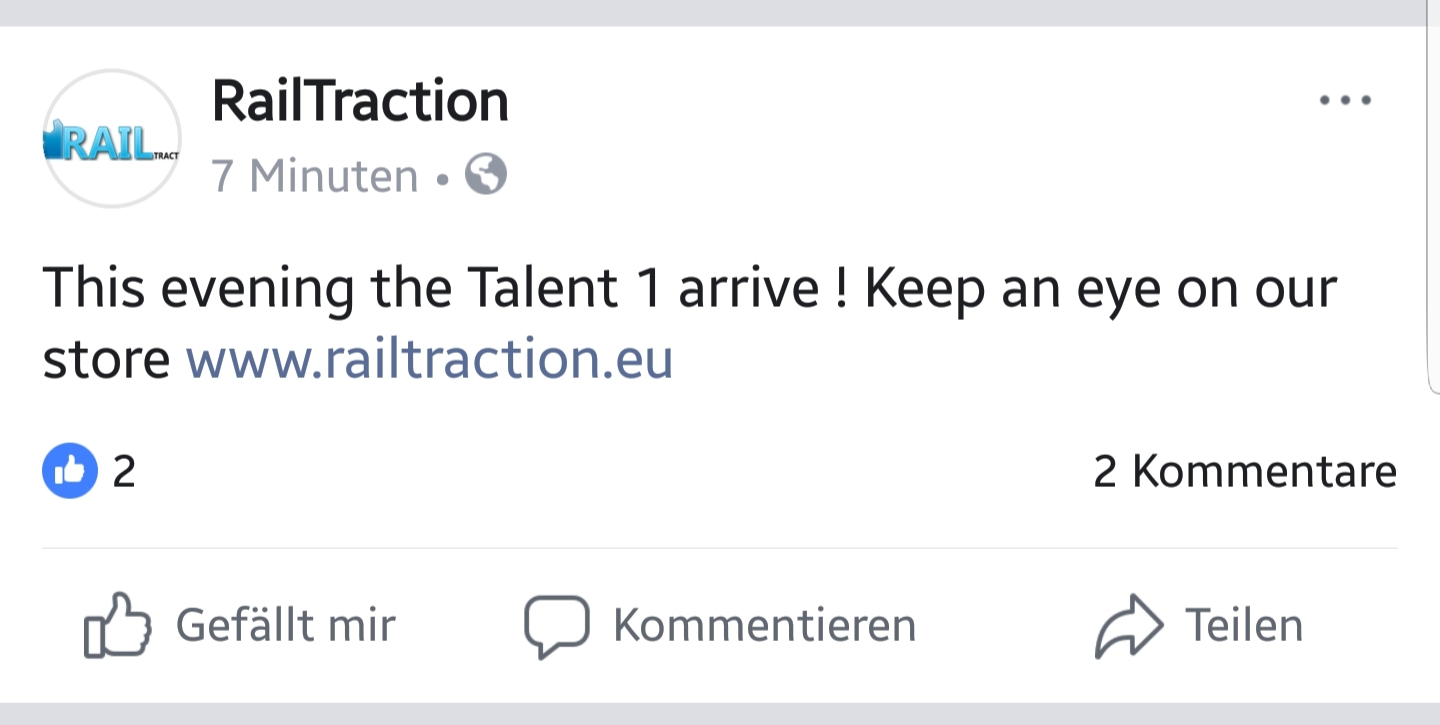This screenshot has width=1440, height=725.
Task: Open the RailTraction page name
Action: click(x=360, y=102)
